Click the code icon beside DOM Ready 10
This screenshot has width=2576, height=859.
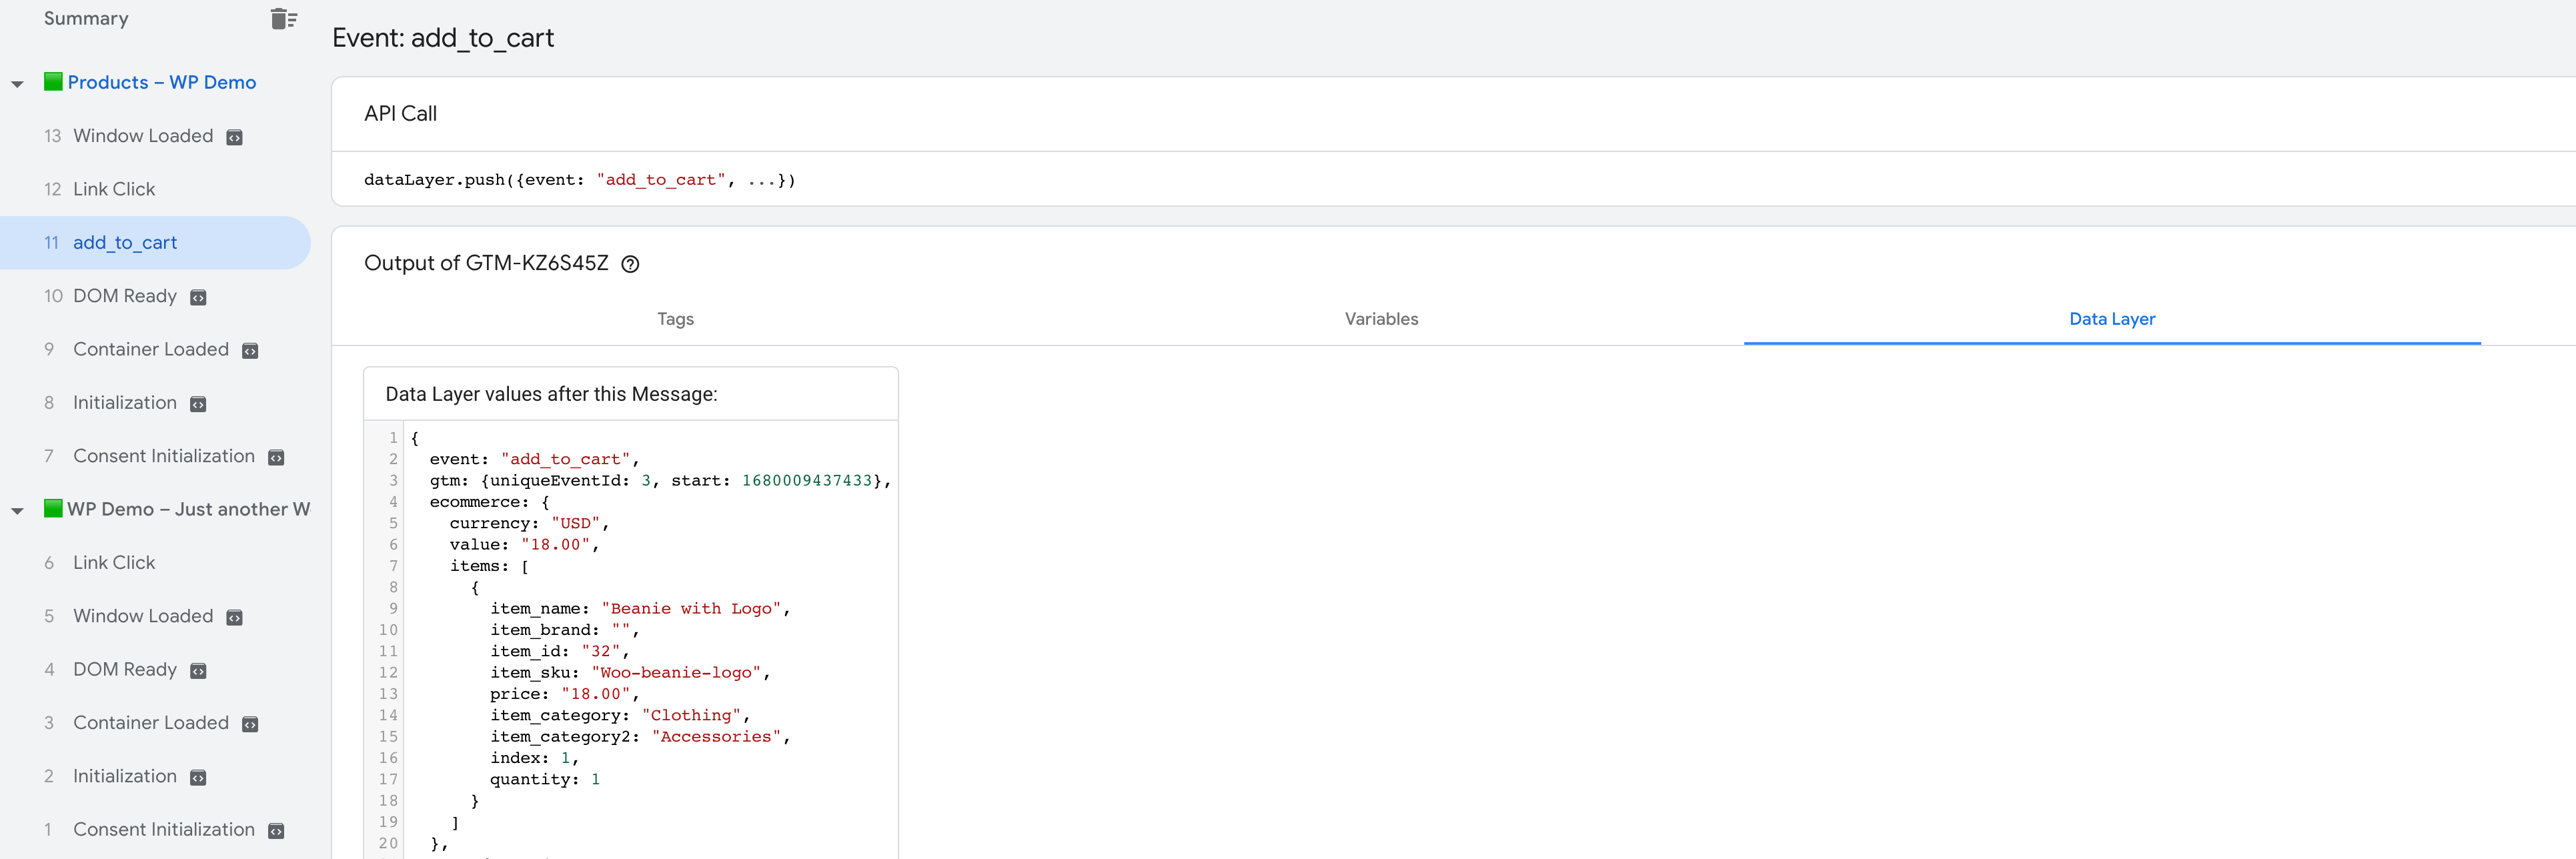197,297
